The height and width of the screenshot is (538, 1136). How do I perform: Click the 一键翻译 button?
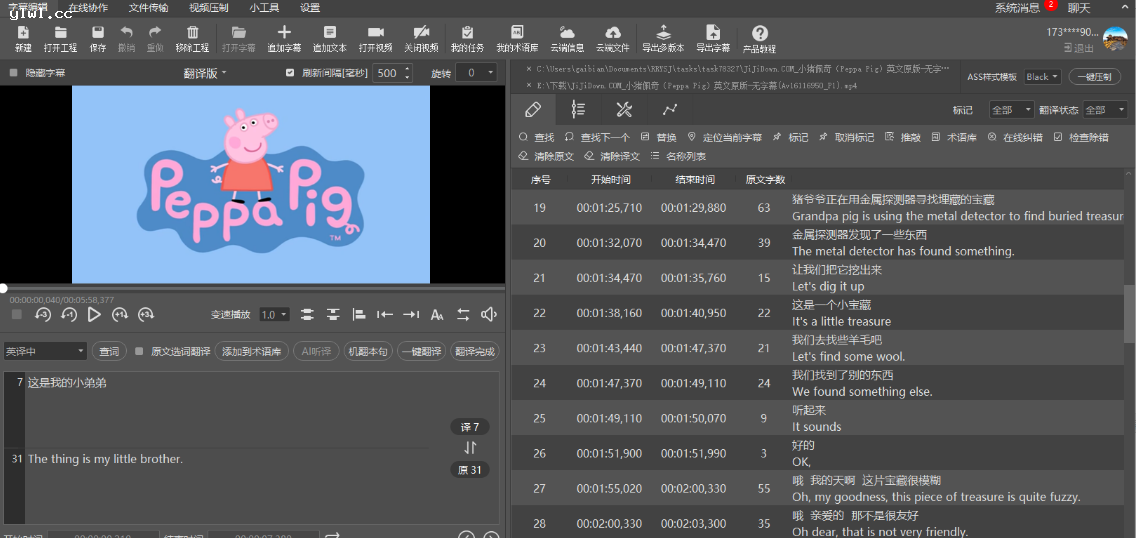[x=421, y=351]
